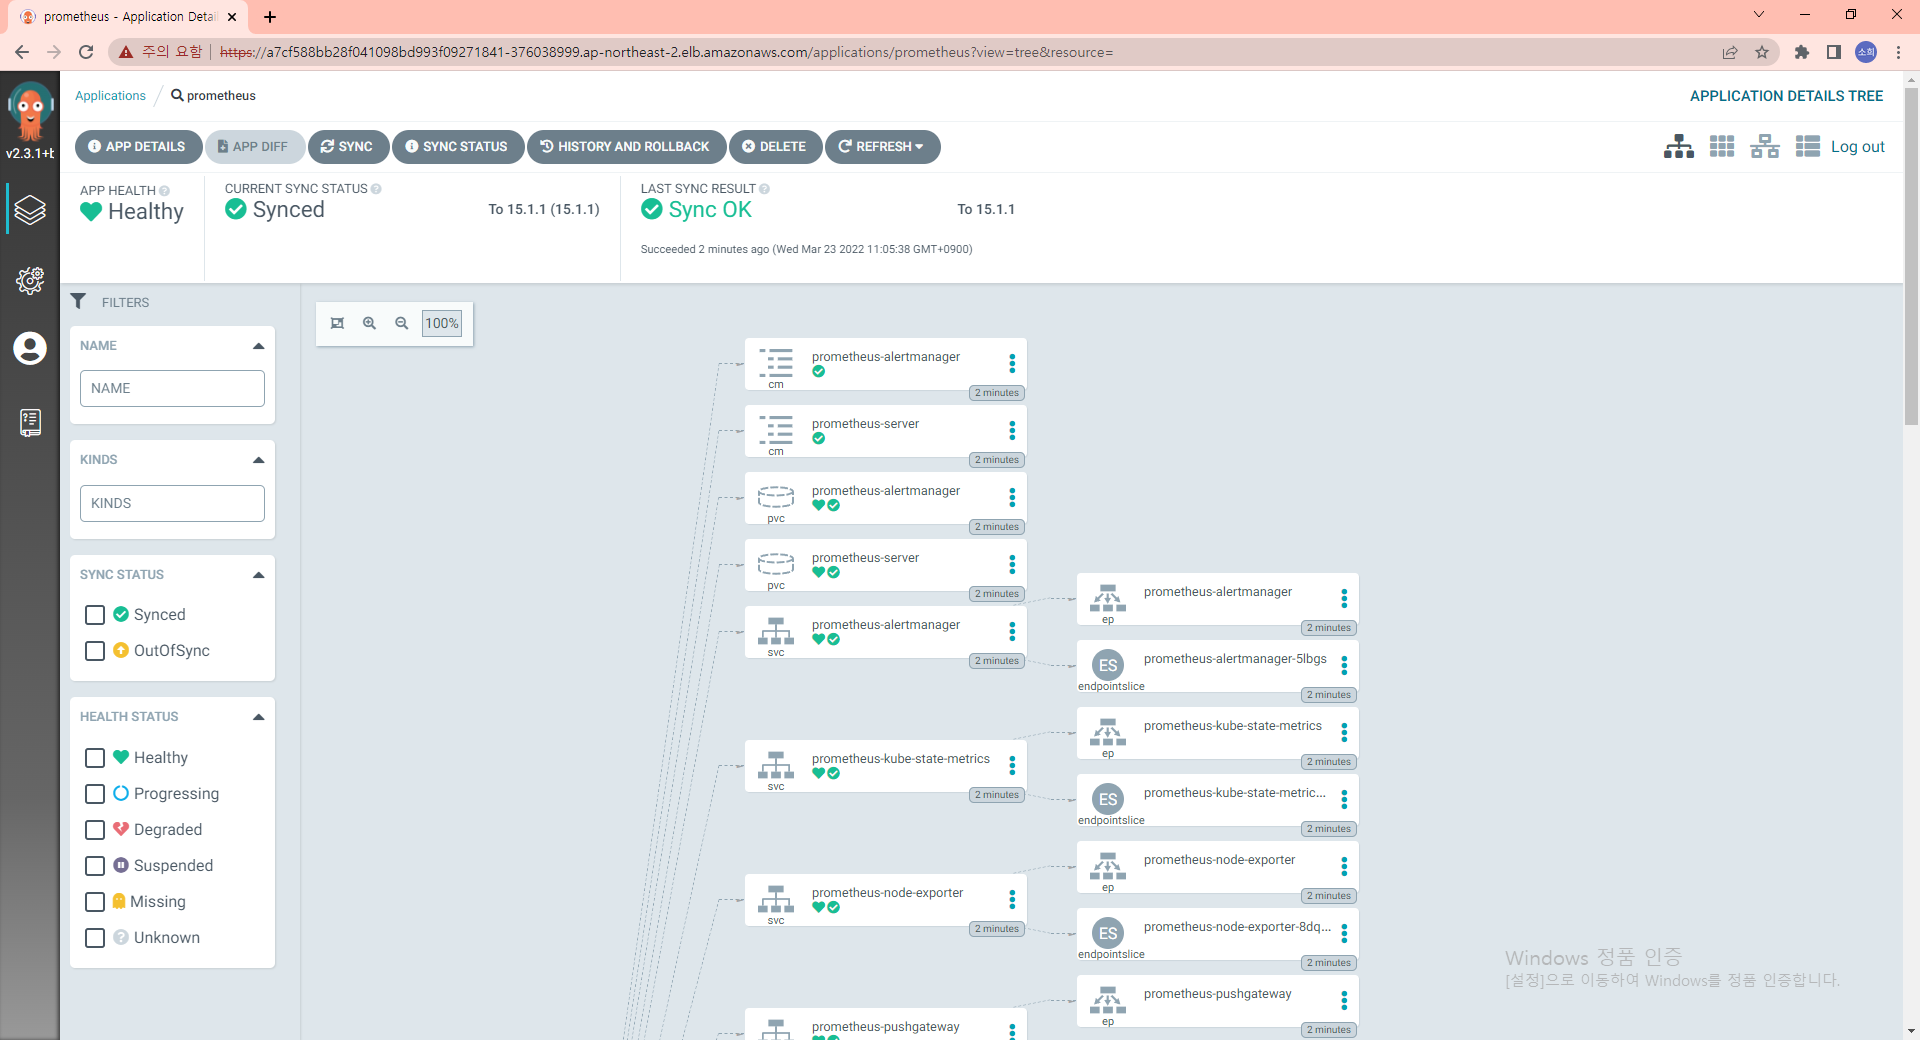Open menu dots for prometheus-pushgateway ep node
Screen dimensions: 1920x1040
pos(1344,1000)
